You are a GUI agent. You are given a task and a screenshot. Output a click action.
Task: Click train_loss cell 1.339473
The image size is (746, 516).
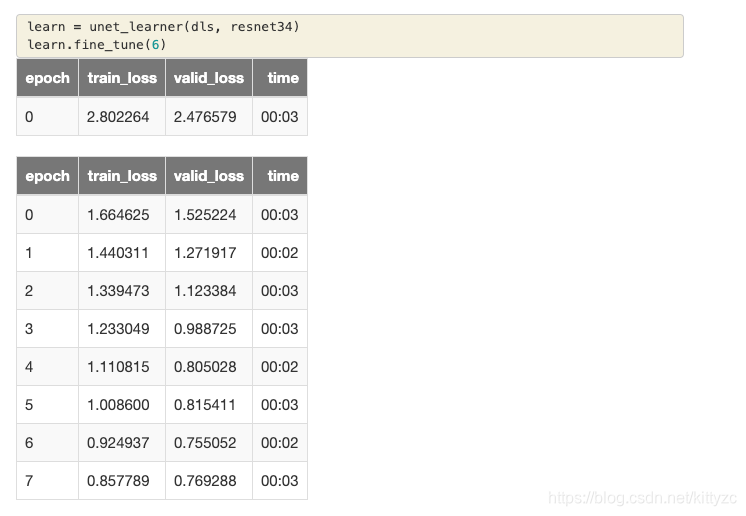(x=122, y=291)
